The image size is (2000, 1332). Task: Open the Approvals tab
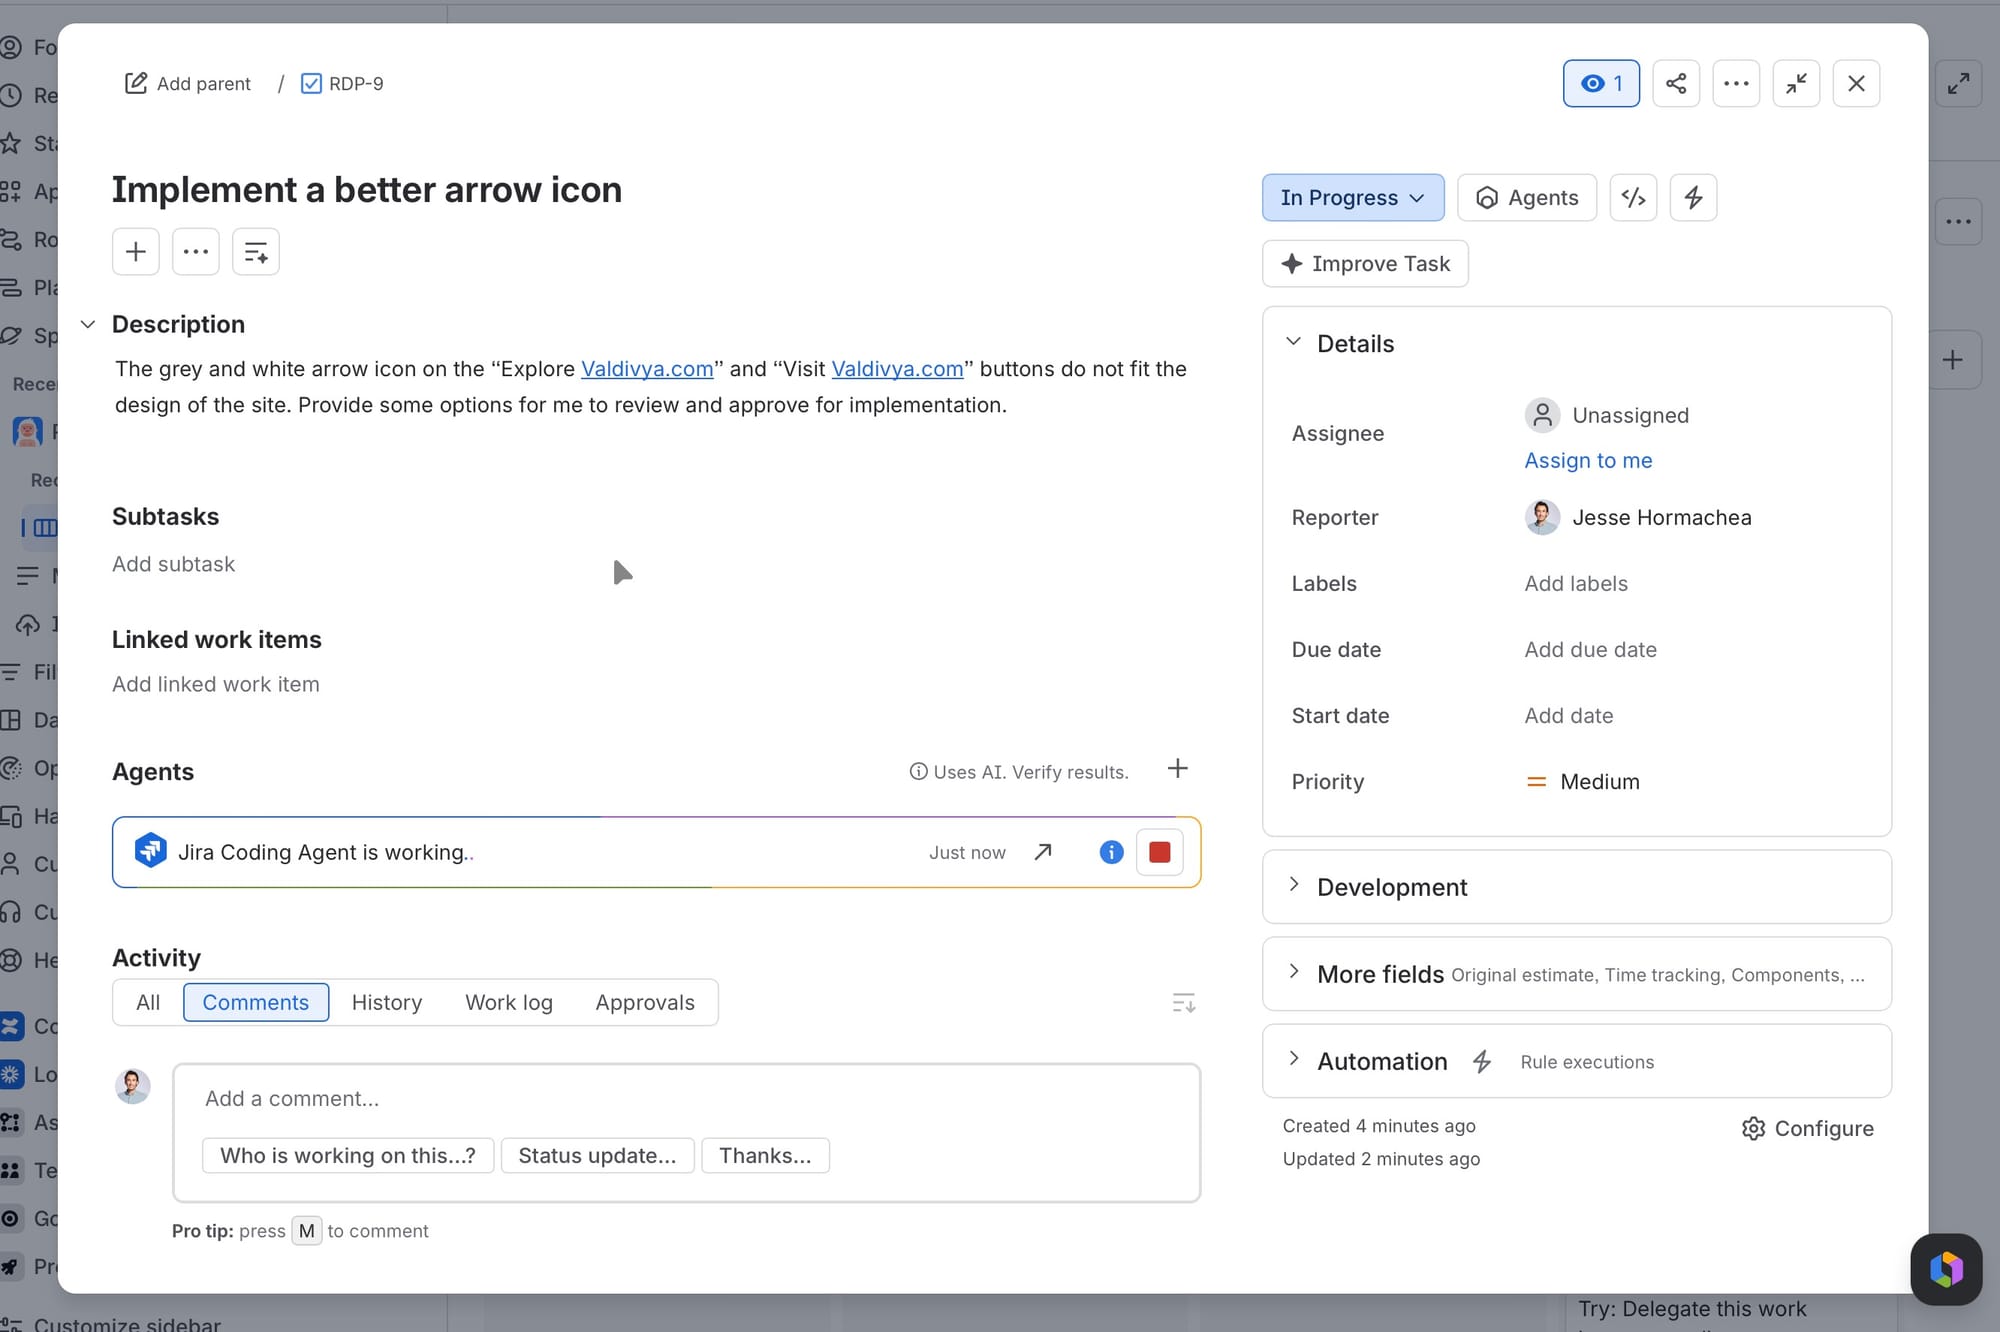645,1002
